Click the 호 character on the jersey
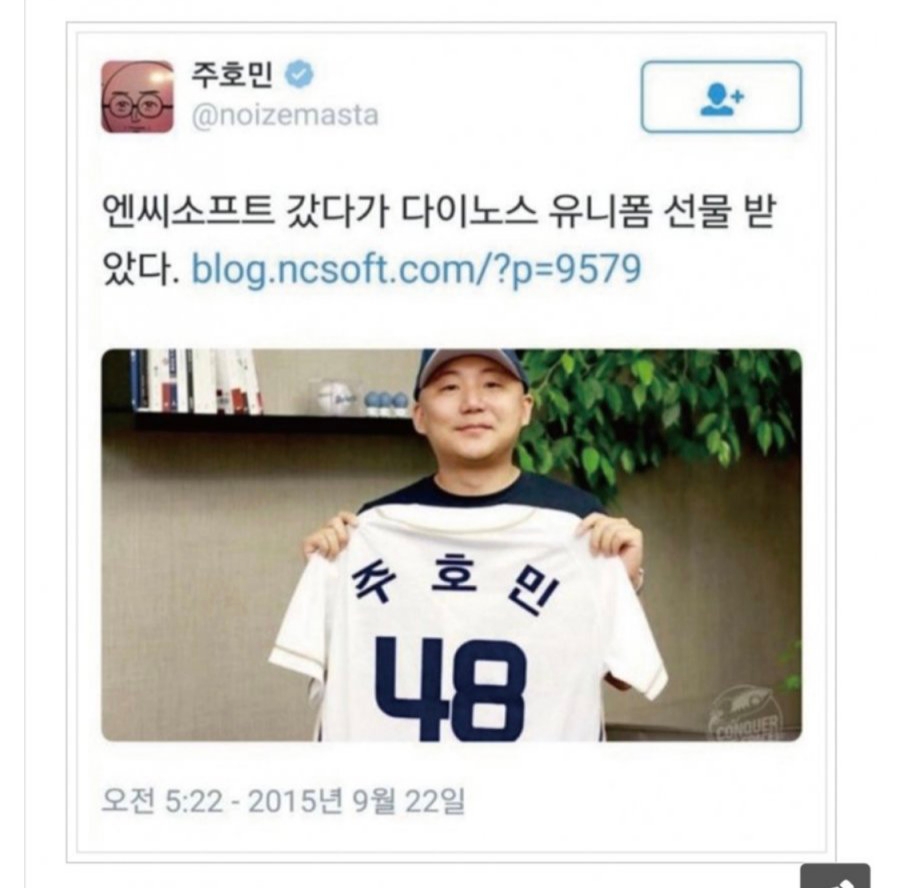900x888 pixels. point(453,574)
